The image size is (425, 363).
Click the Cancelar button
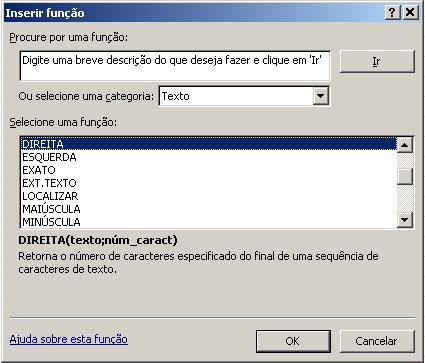[377, 341]
